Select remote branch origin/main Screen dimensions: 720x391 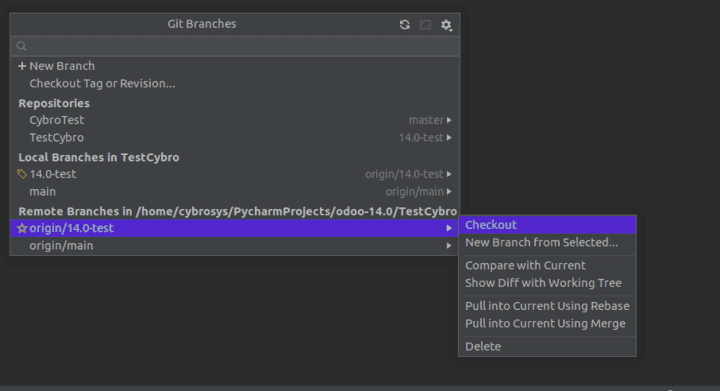click(x=235, y=246)
